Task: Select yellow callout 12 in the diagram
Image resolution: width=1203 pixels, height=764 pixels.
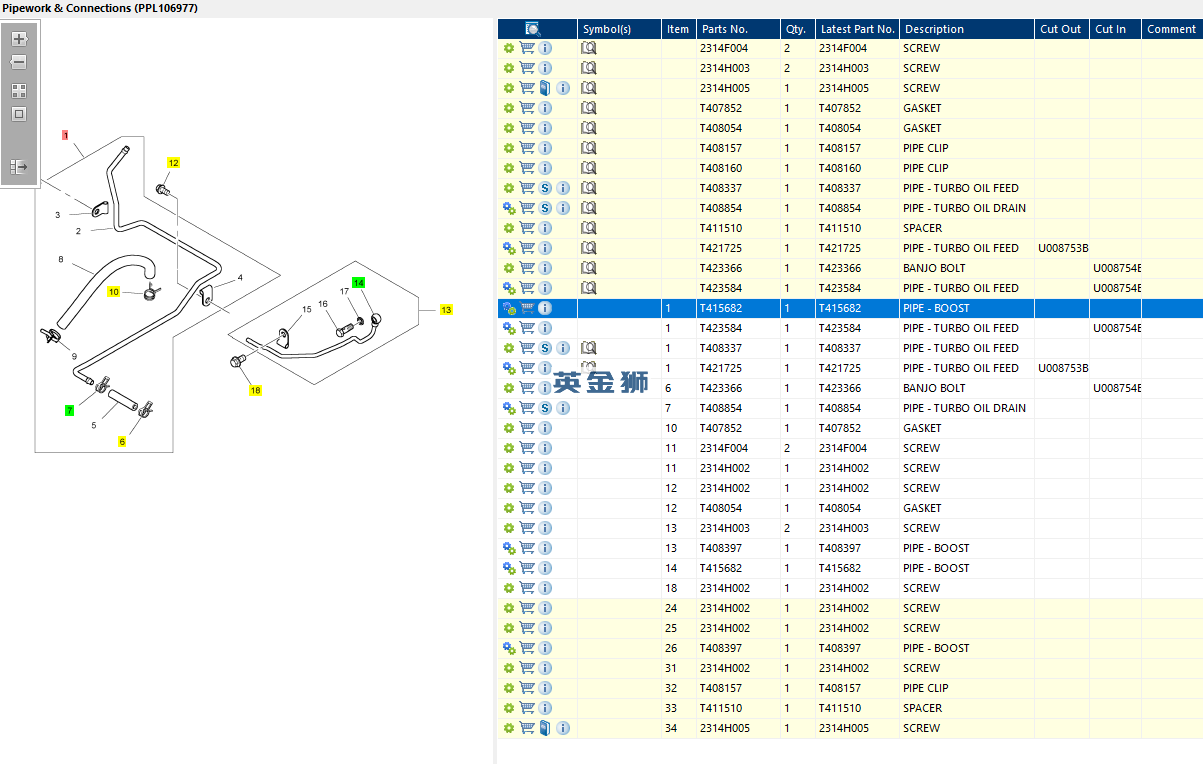Action: [173, 162]
